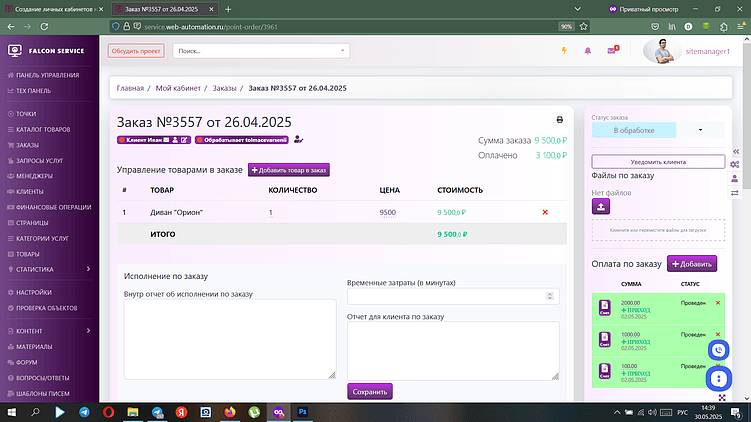Image resolution: width=751 pixels, height=422 pixels.
Task: Open the invoice icon for payment 2000.00
Action: click(605, 308)
